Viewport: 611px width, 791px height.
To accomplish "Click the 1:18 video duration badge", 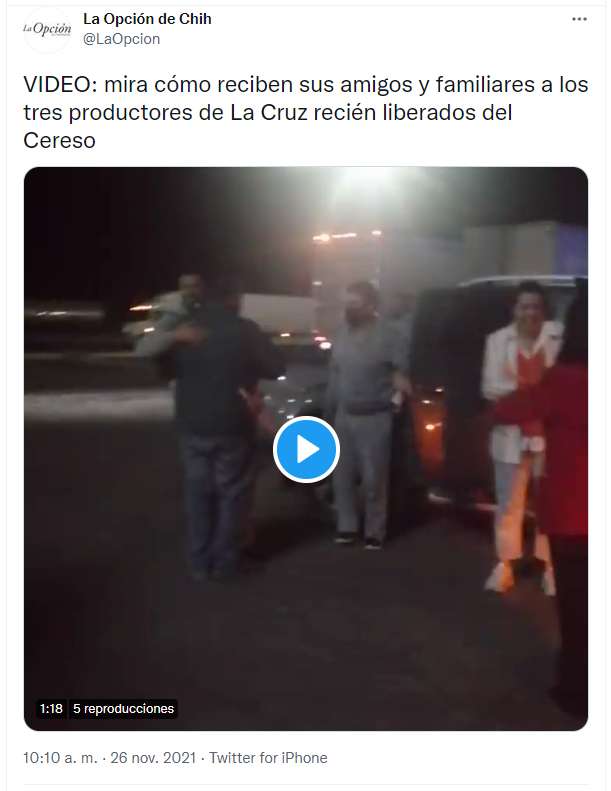I will click(51, 708).
